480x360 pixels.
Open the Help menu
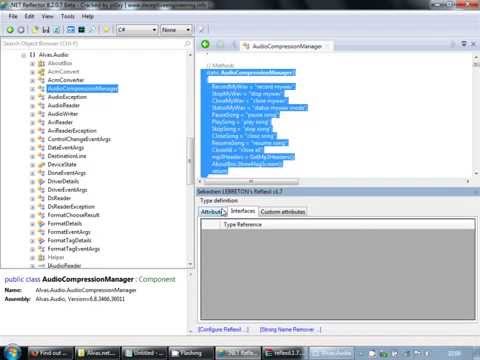[x=88, y=16]
